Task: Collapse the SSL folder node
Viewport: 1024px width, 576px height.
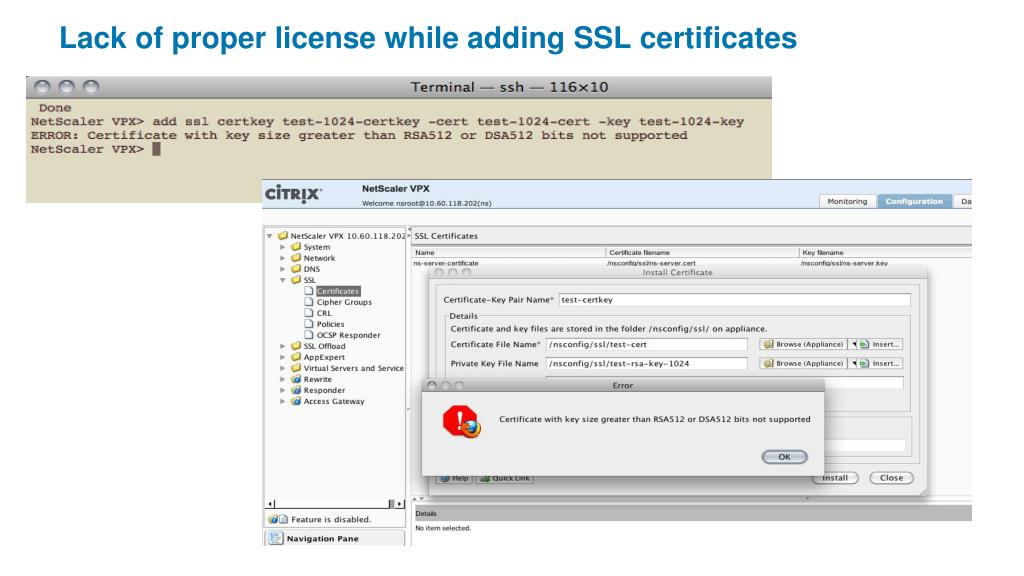Action: point(283,280)
